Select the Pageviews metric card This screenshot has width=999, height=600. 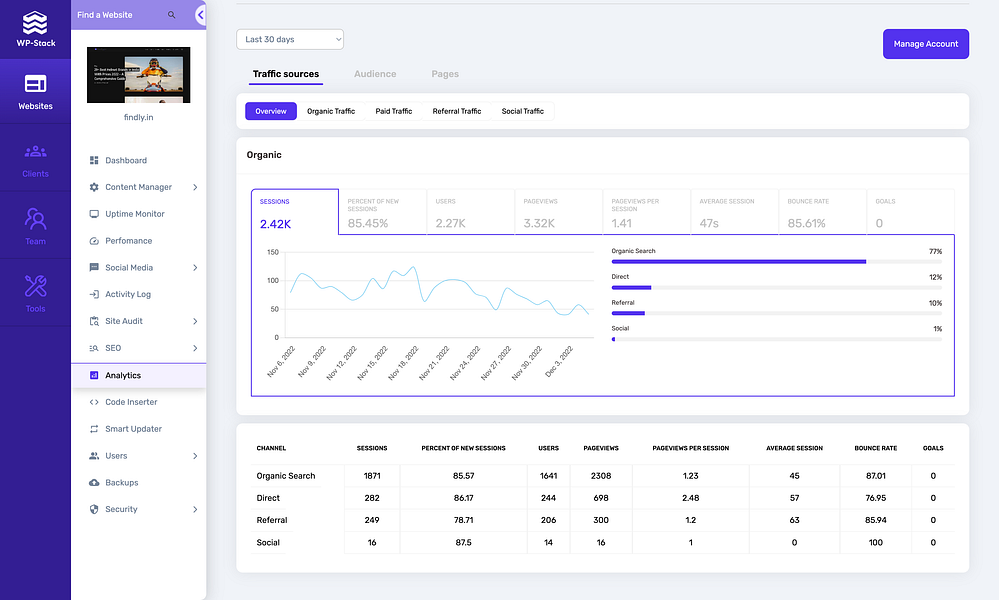(x=558, y=212)
